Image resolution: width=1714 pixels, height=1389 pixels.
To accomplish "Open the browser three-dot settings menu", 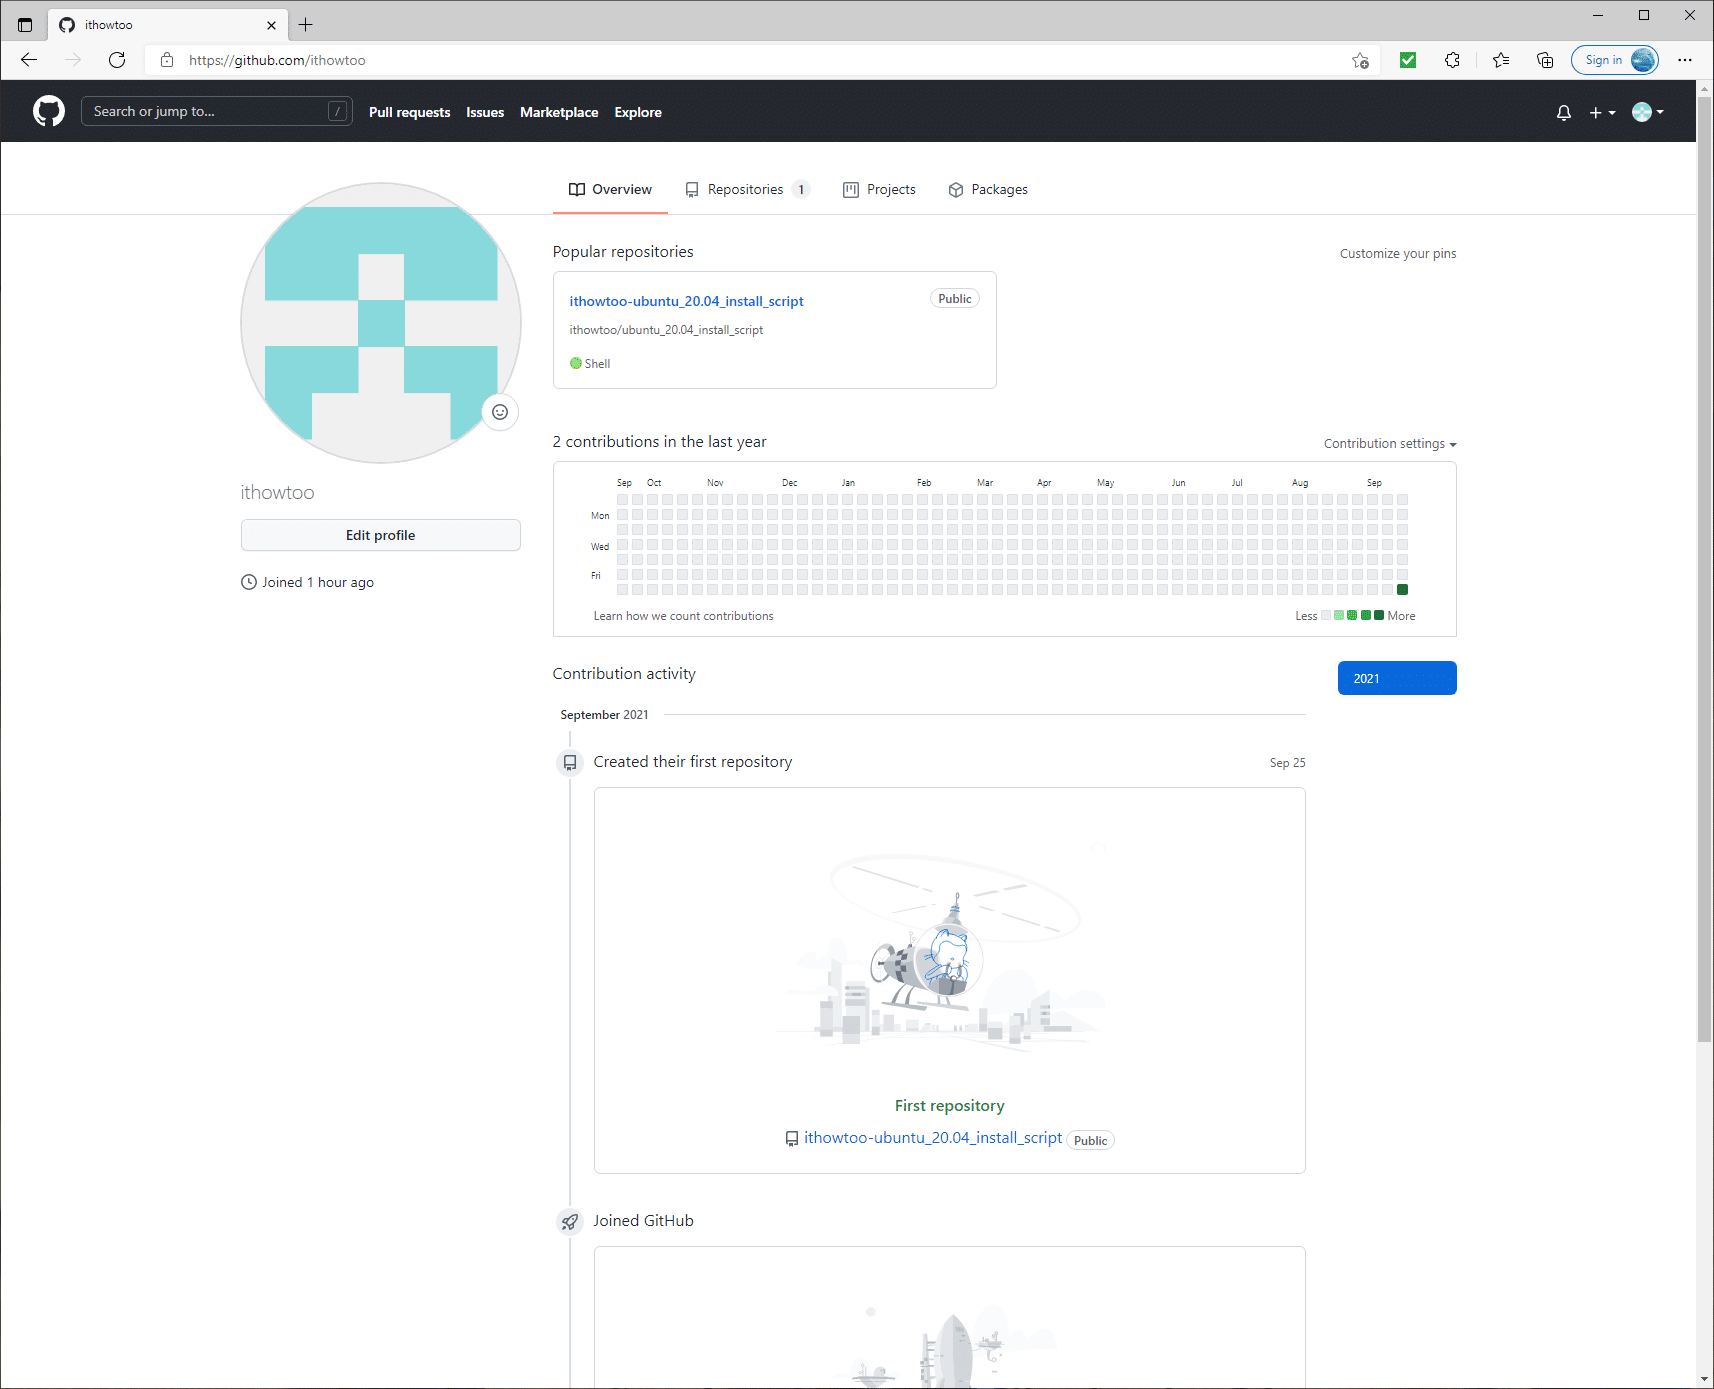I will [x=1686, y=60].
